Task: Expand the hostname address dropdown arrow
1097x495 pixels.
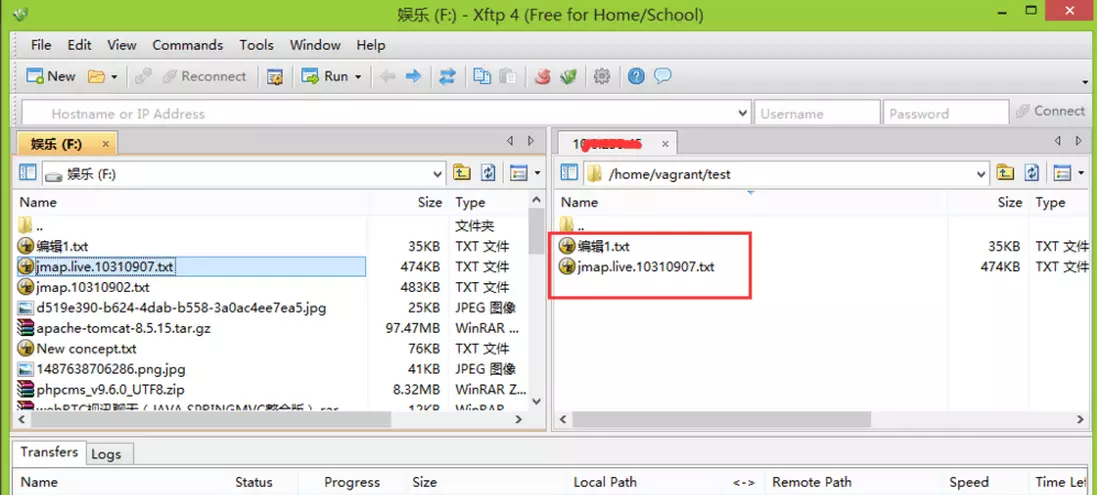Action: tap(743, 113)
